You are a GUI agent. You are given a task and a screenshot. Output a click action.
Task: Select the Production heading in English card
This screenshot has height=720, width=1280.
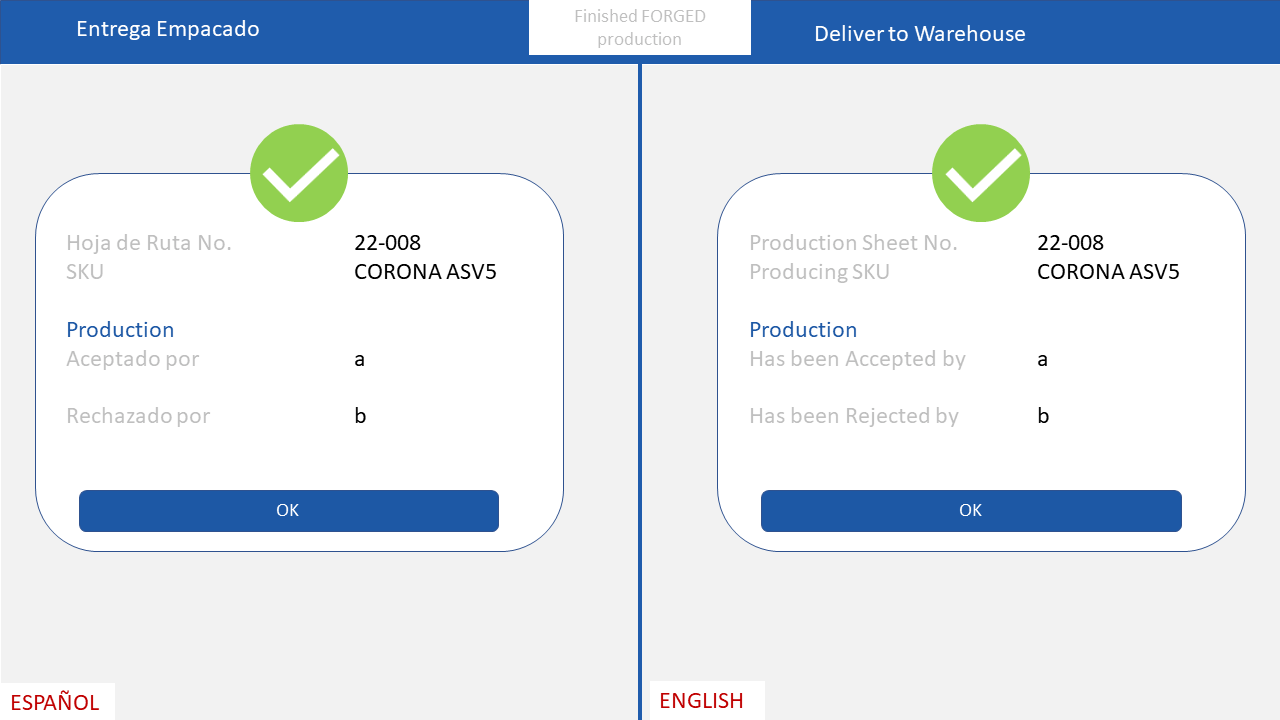tap(803, 330)
